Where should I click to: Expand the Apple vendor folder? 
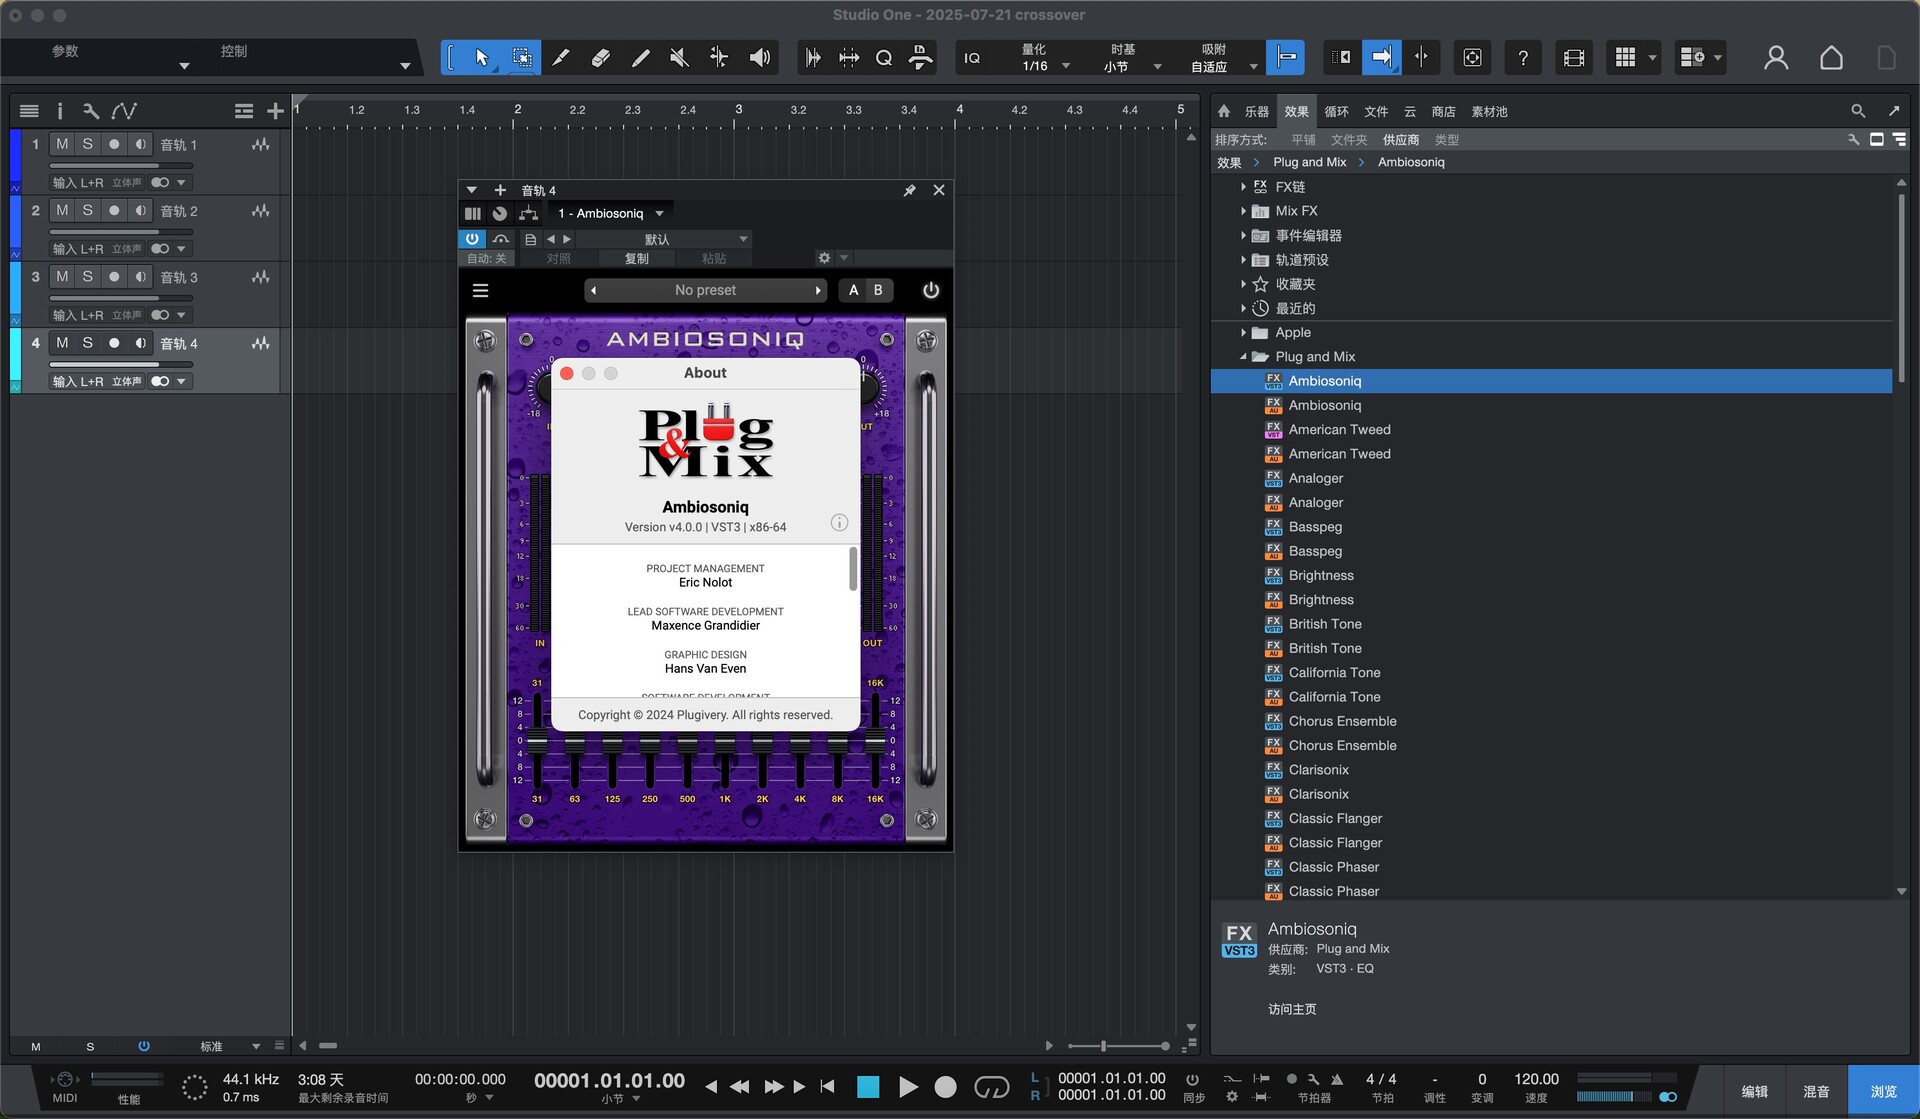(1243, 333)
